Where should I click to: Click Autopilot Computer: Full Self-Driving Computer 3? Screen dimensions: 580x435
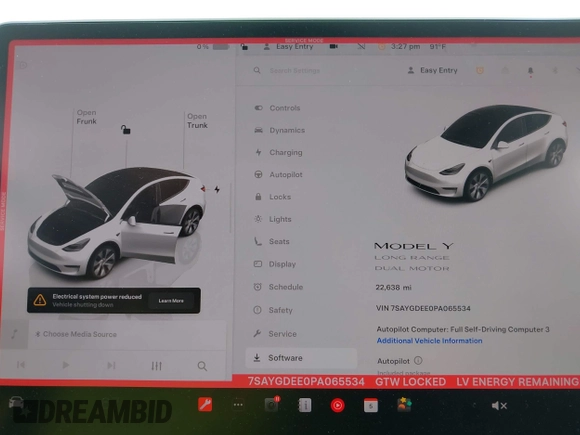463,329
